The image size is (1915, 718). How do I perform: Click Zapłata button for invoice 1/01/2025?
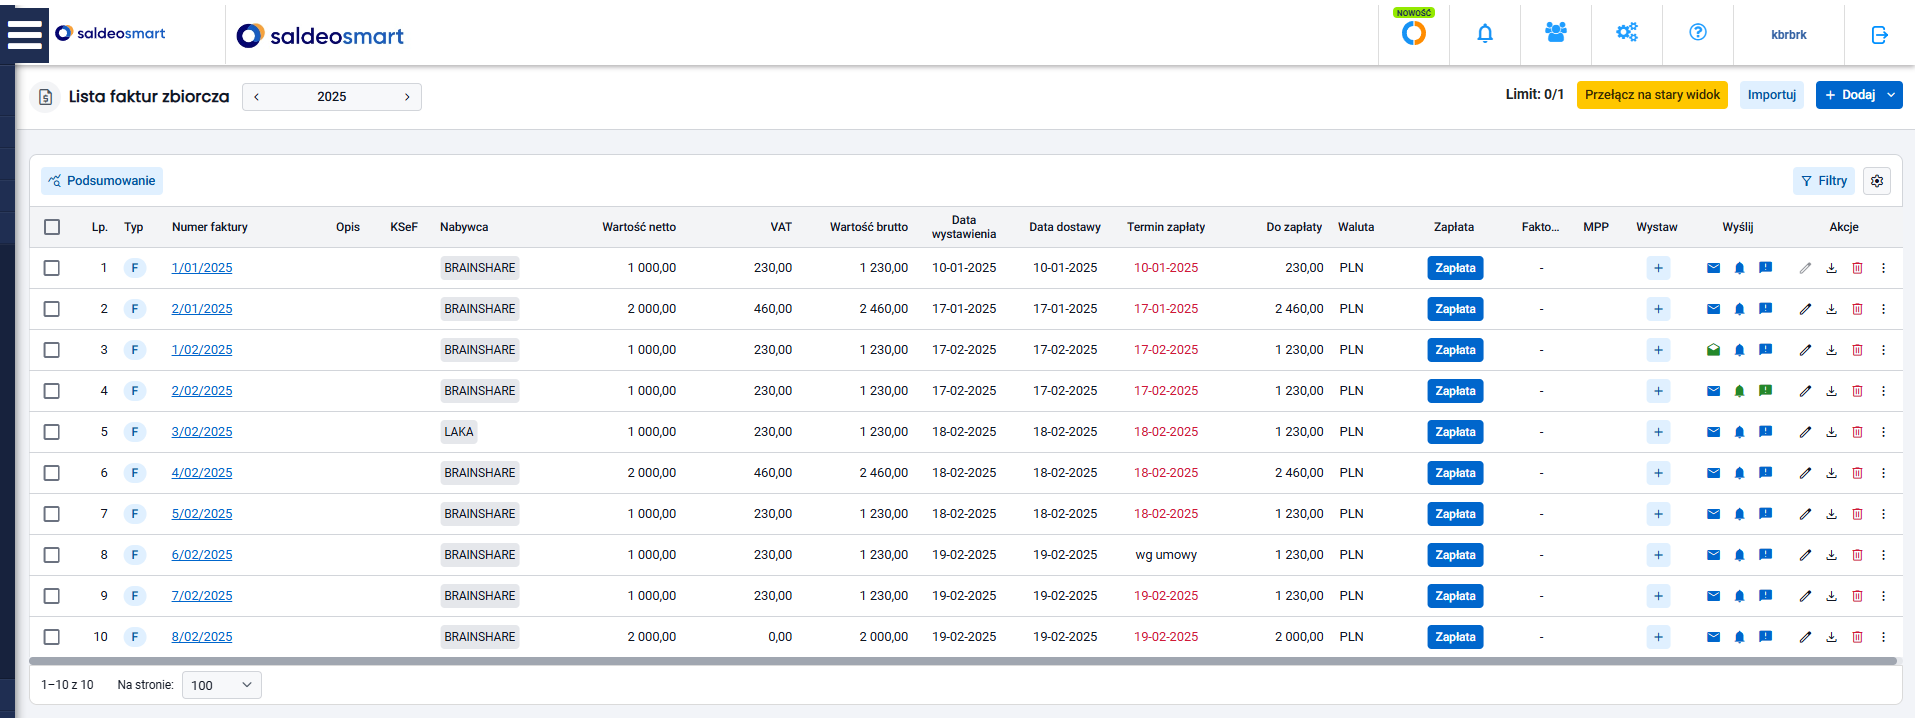click(x=1455, y=268)
